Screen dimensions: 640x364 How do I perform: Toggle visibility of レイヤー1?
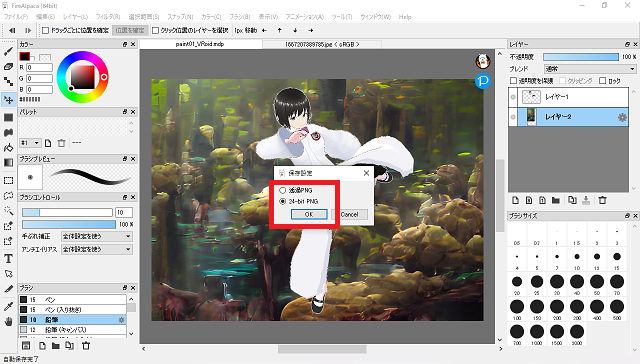pyautogui.click(x=513, y=97)
